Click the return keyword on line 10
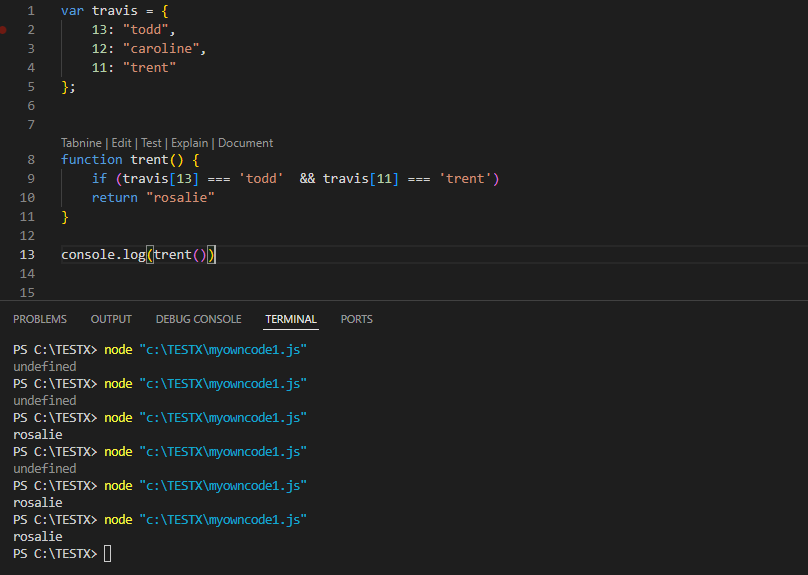The width and height of the screenshot is (808, 575). (x=115, y=198)
